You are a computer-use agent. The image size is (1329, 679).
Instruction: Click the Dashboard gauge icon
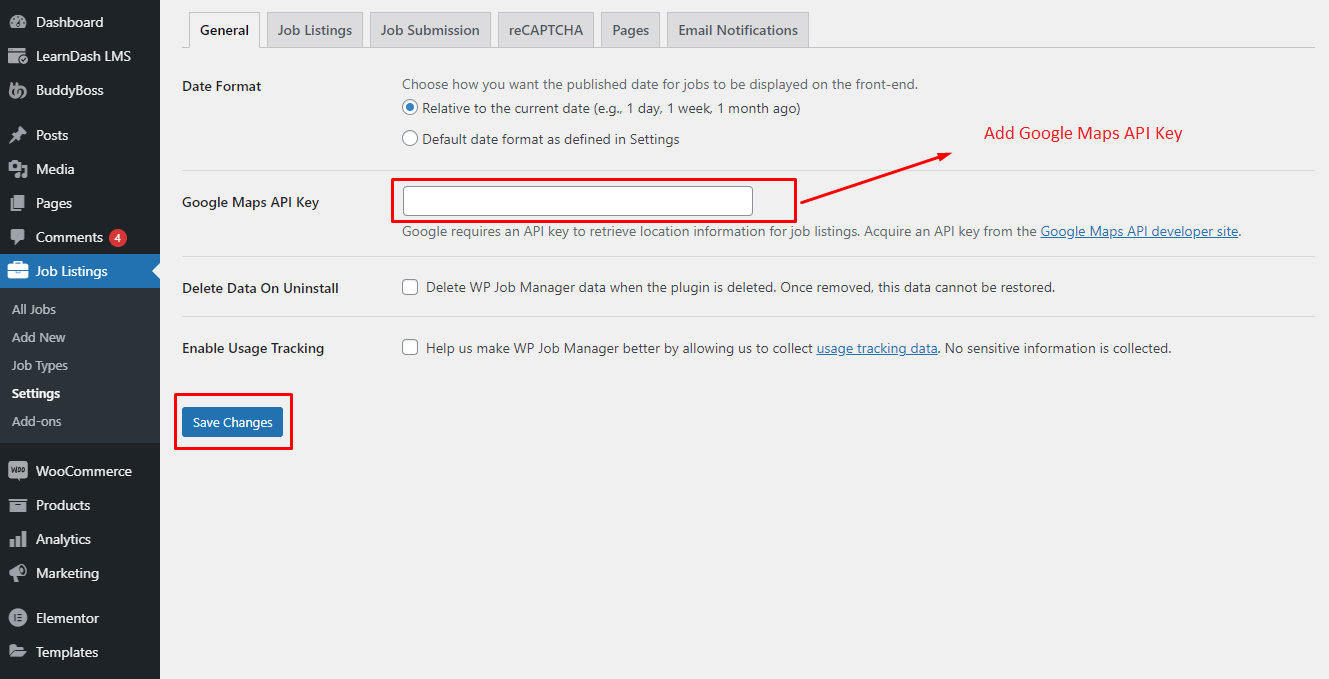(18, 22)
